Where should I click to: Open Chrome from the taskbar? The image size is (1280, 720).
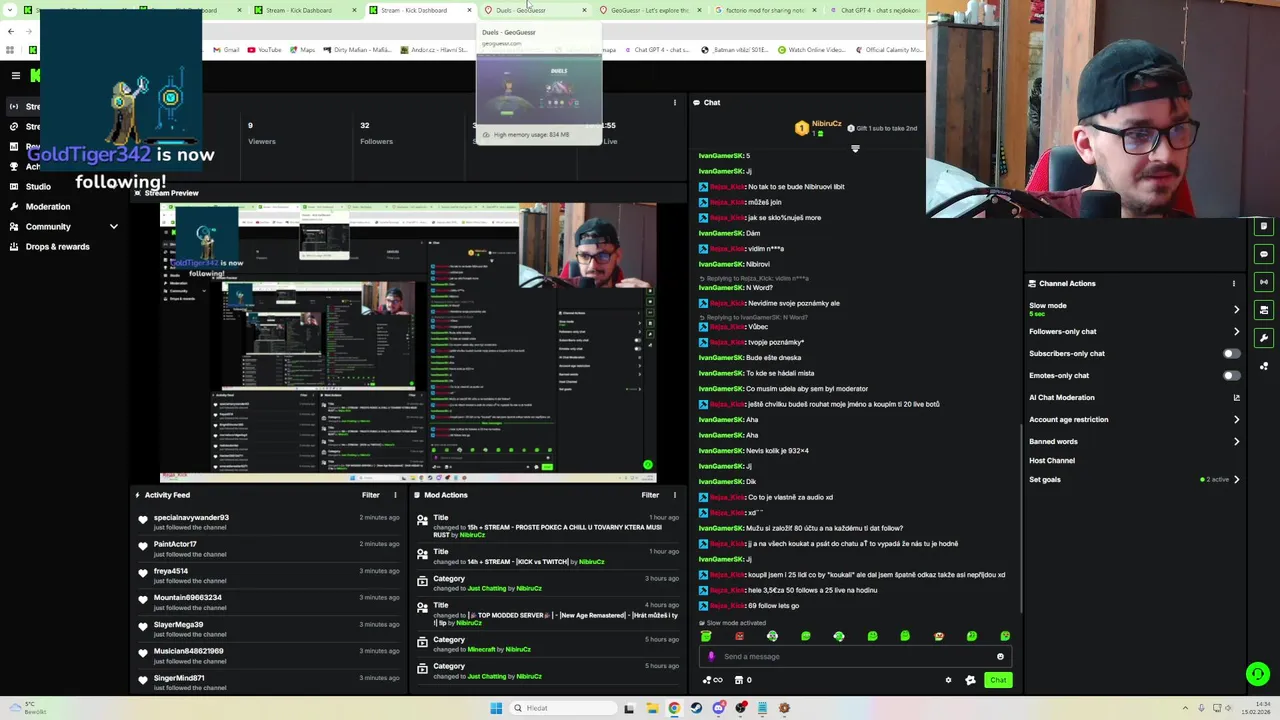(x=674, y=708)
